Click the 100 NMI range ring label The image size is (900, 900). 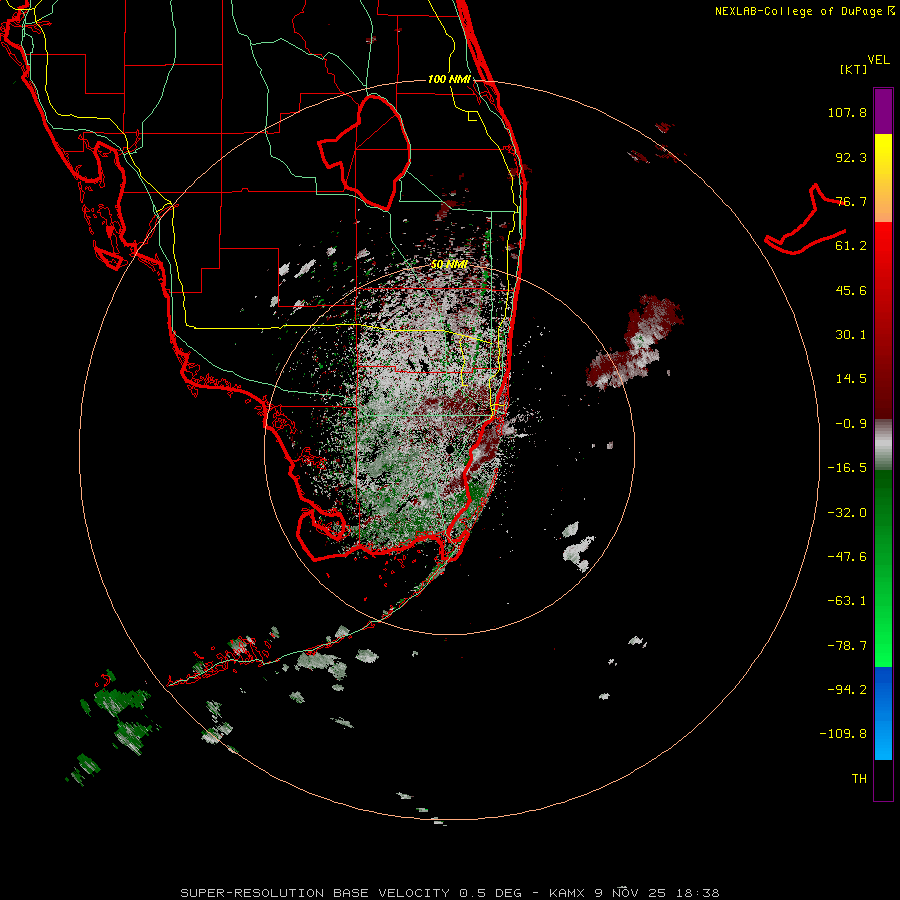449,79
